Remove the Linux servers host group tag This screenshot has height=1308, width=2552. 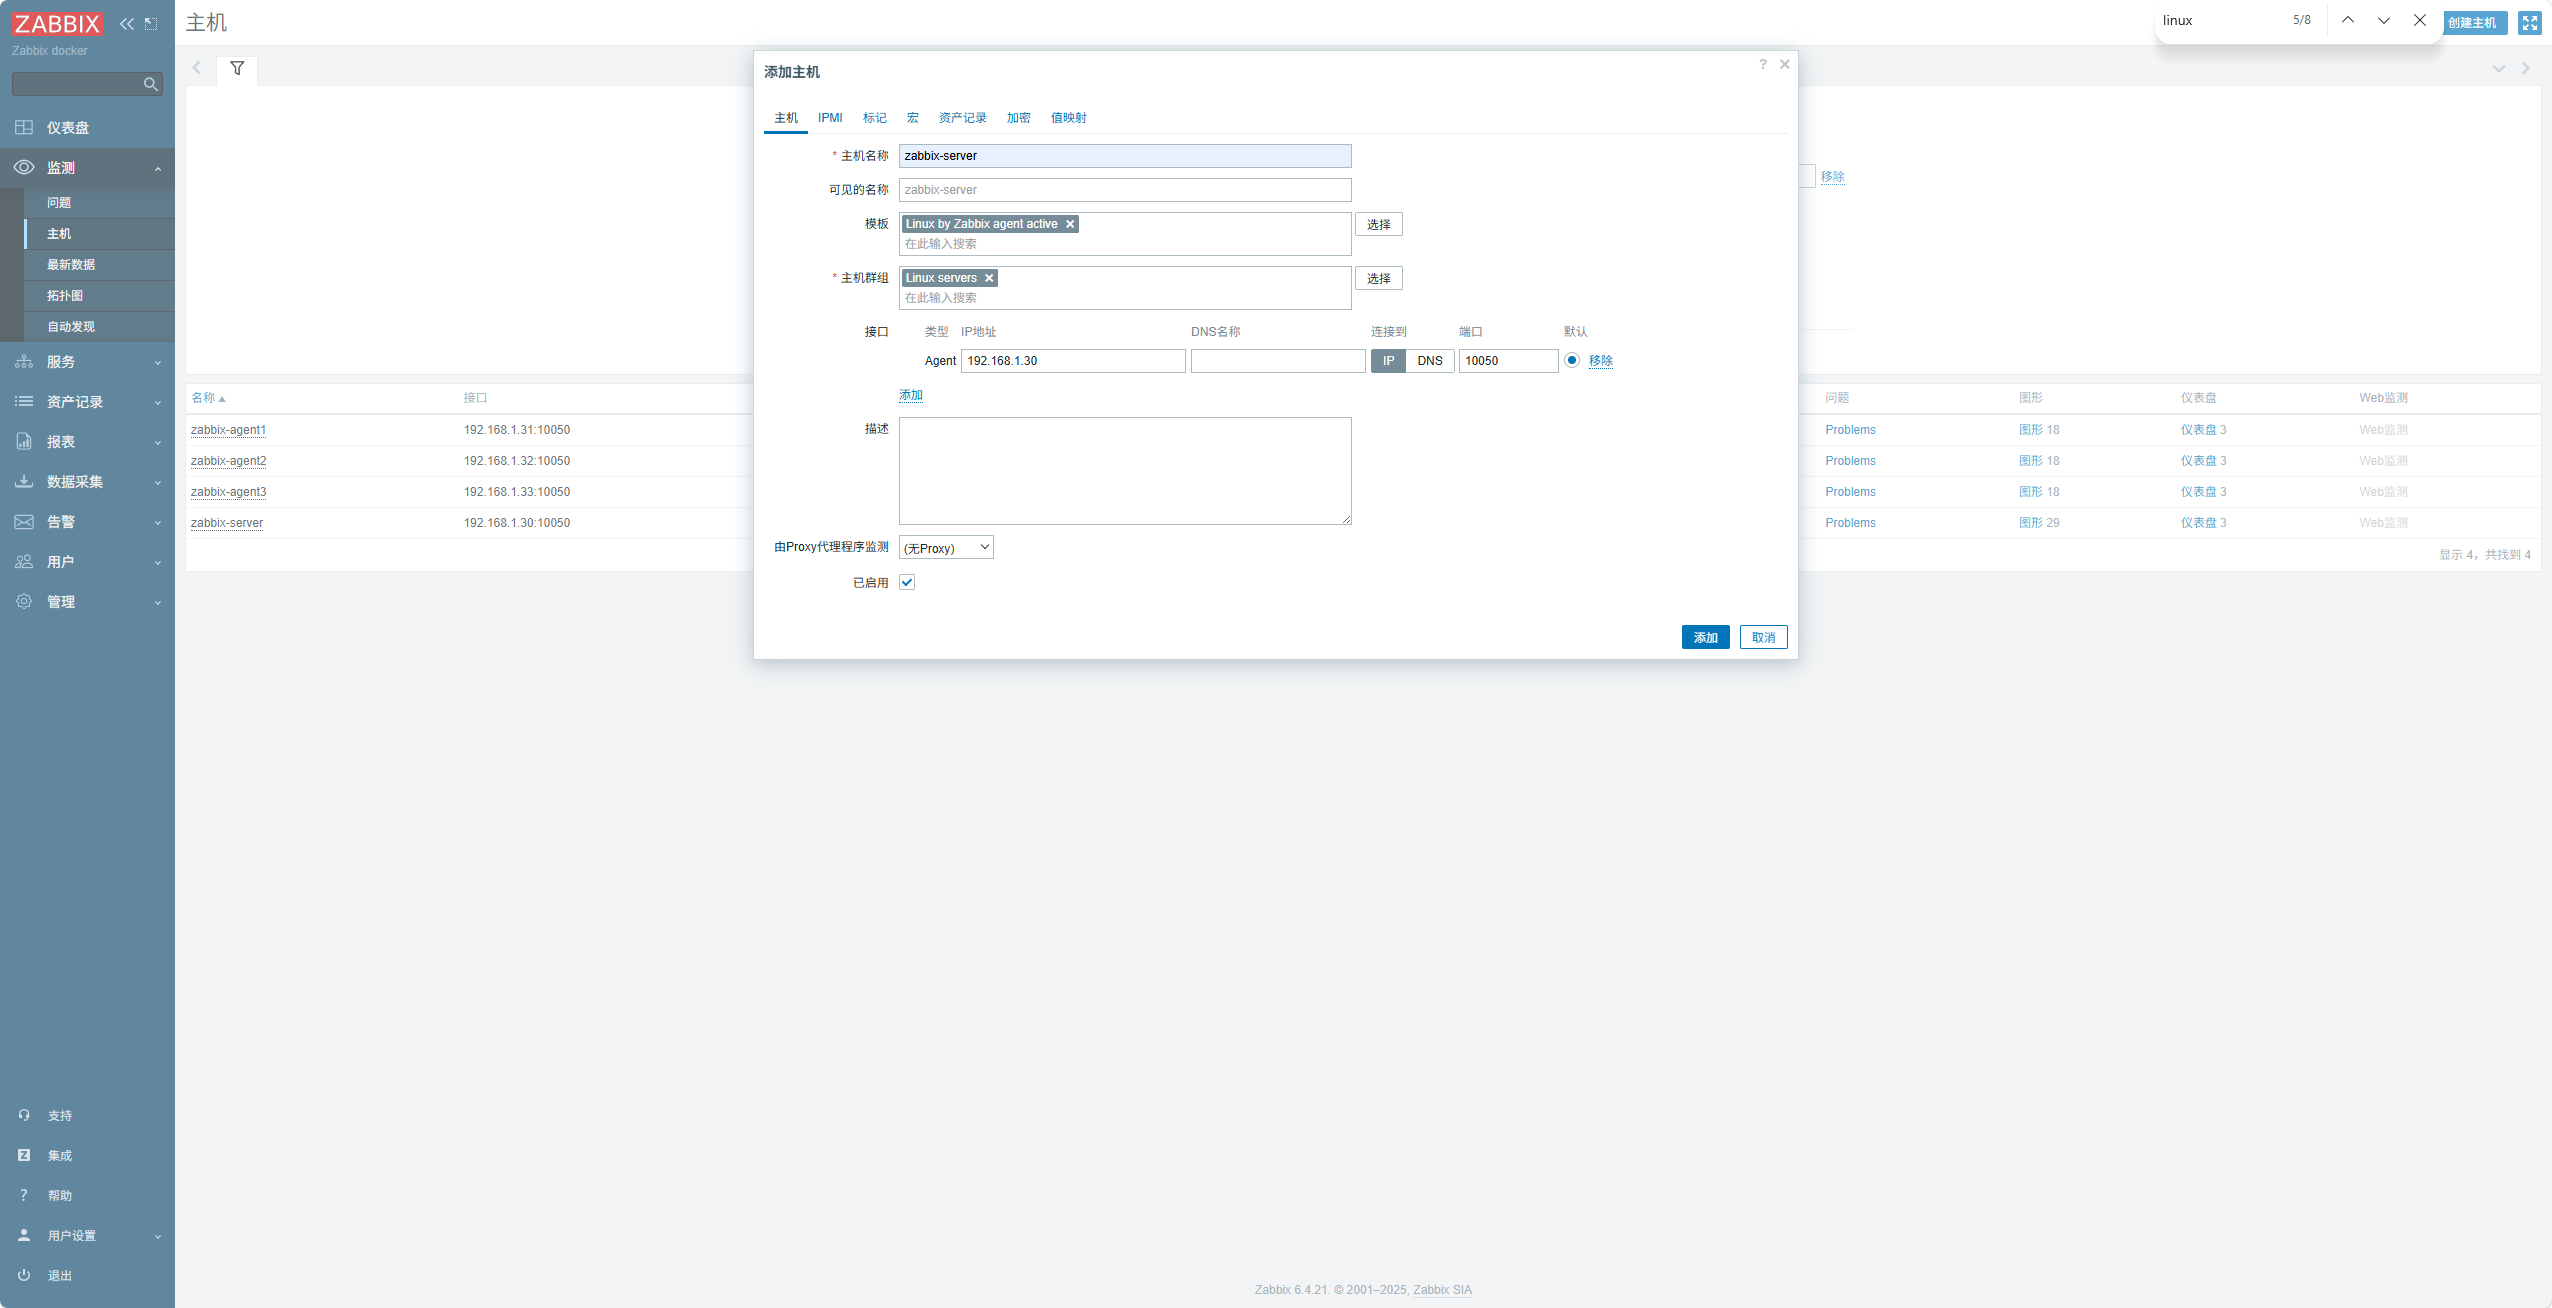point(989,278)
